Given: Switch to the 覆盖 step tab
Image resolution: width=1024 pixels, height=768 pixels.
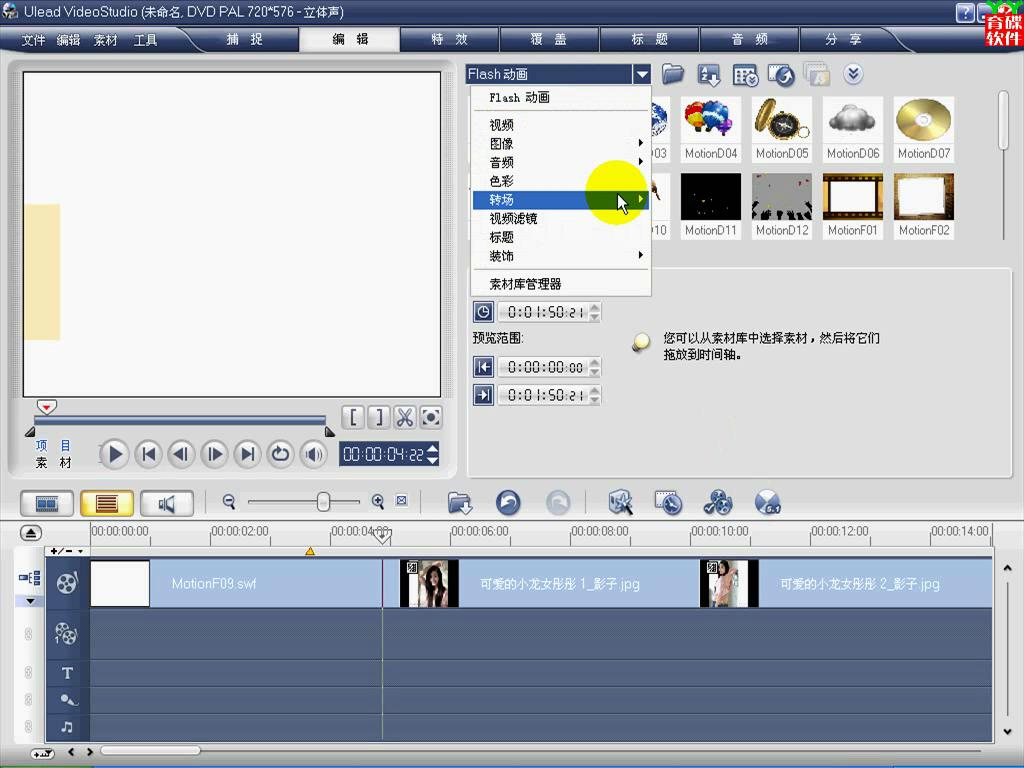Looking at the screenshot, I should click(549, 39).
